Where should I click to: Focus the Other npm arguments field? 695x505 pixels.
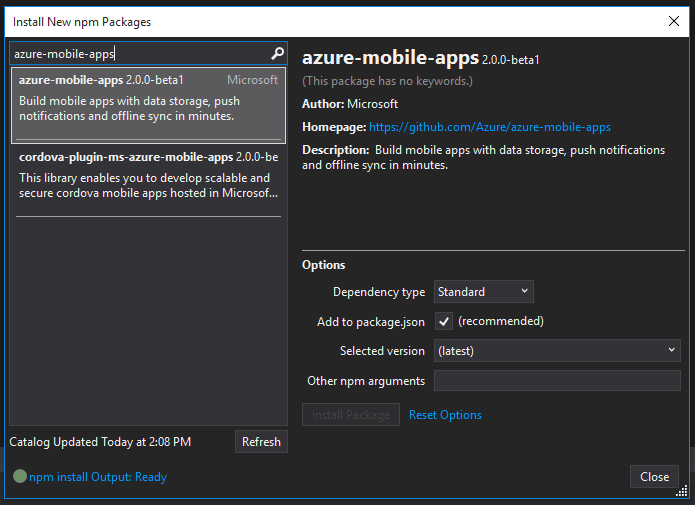coord(557,381)
